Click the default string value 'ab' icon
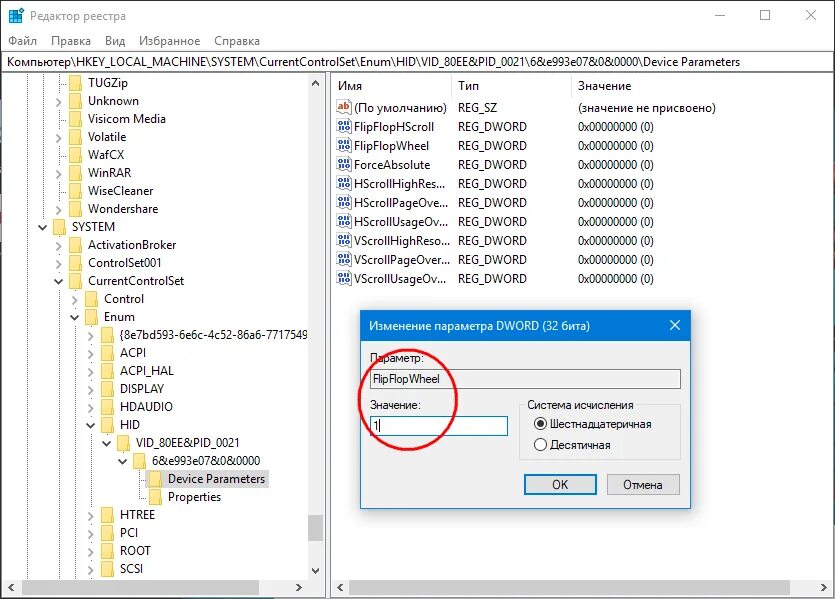 coord(343,107)
